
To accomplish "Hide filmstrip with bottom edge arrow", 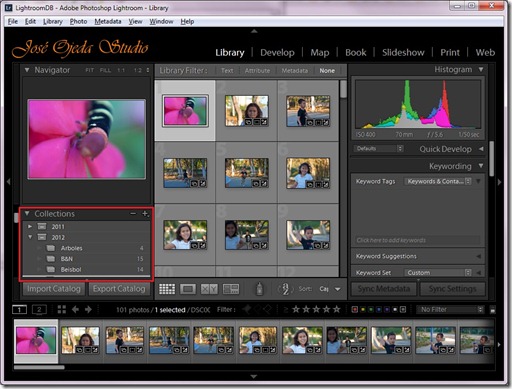I will point(254,377).
